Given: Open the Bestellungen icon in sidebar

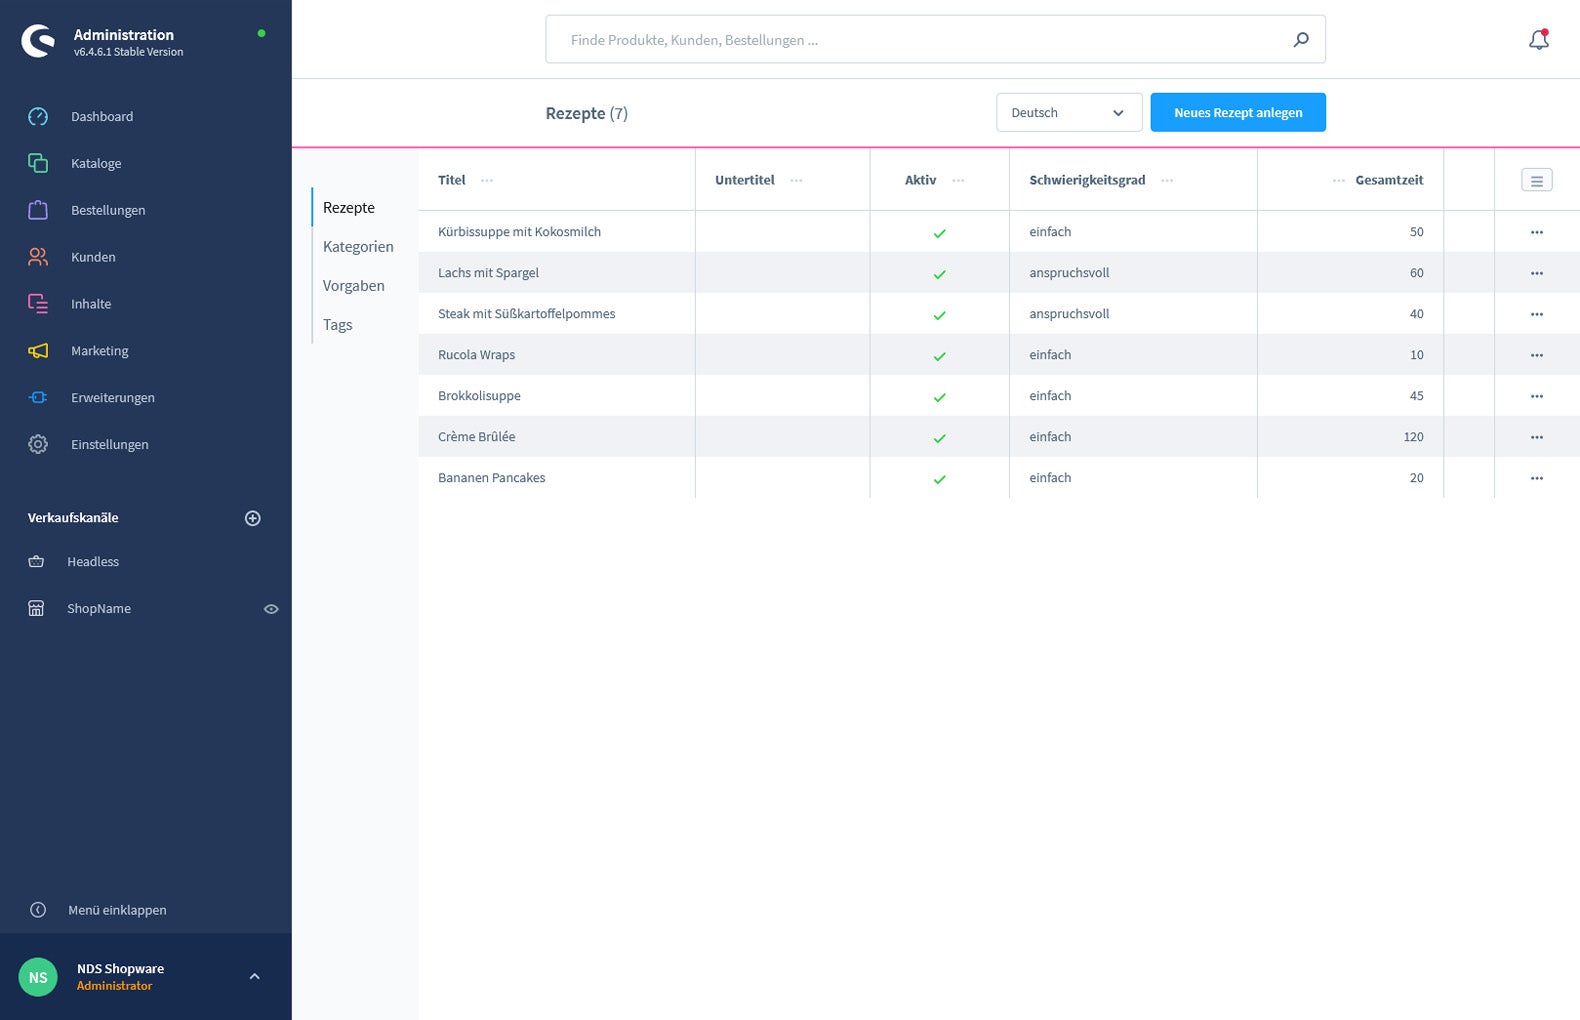Looking at the screenshot, I should (38, 210).
